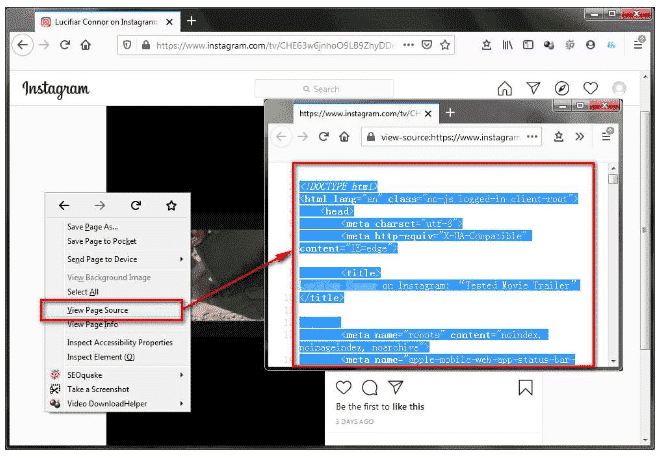Open new tab in view-source window
The image size is (660, 458).
(x=450, y=112)
